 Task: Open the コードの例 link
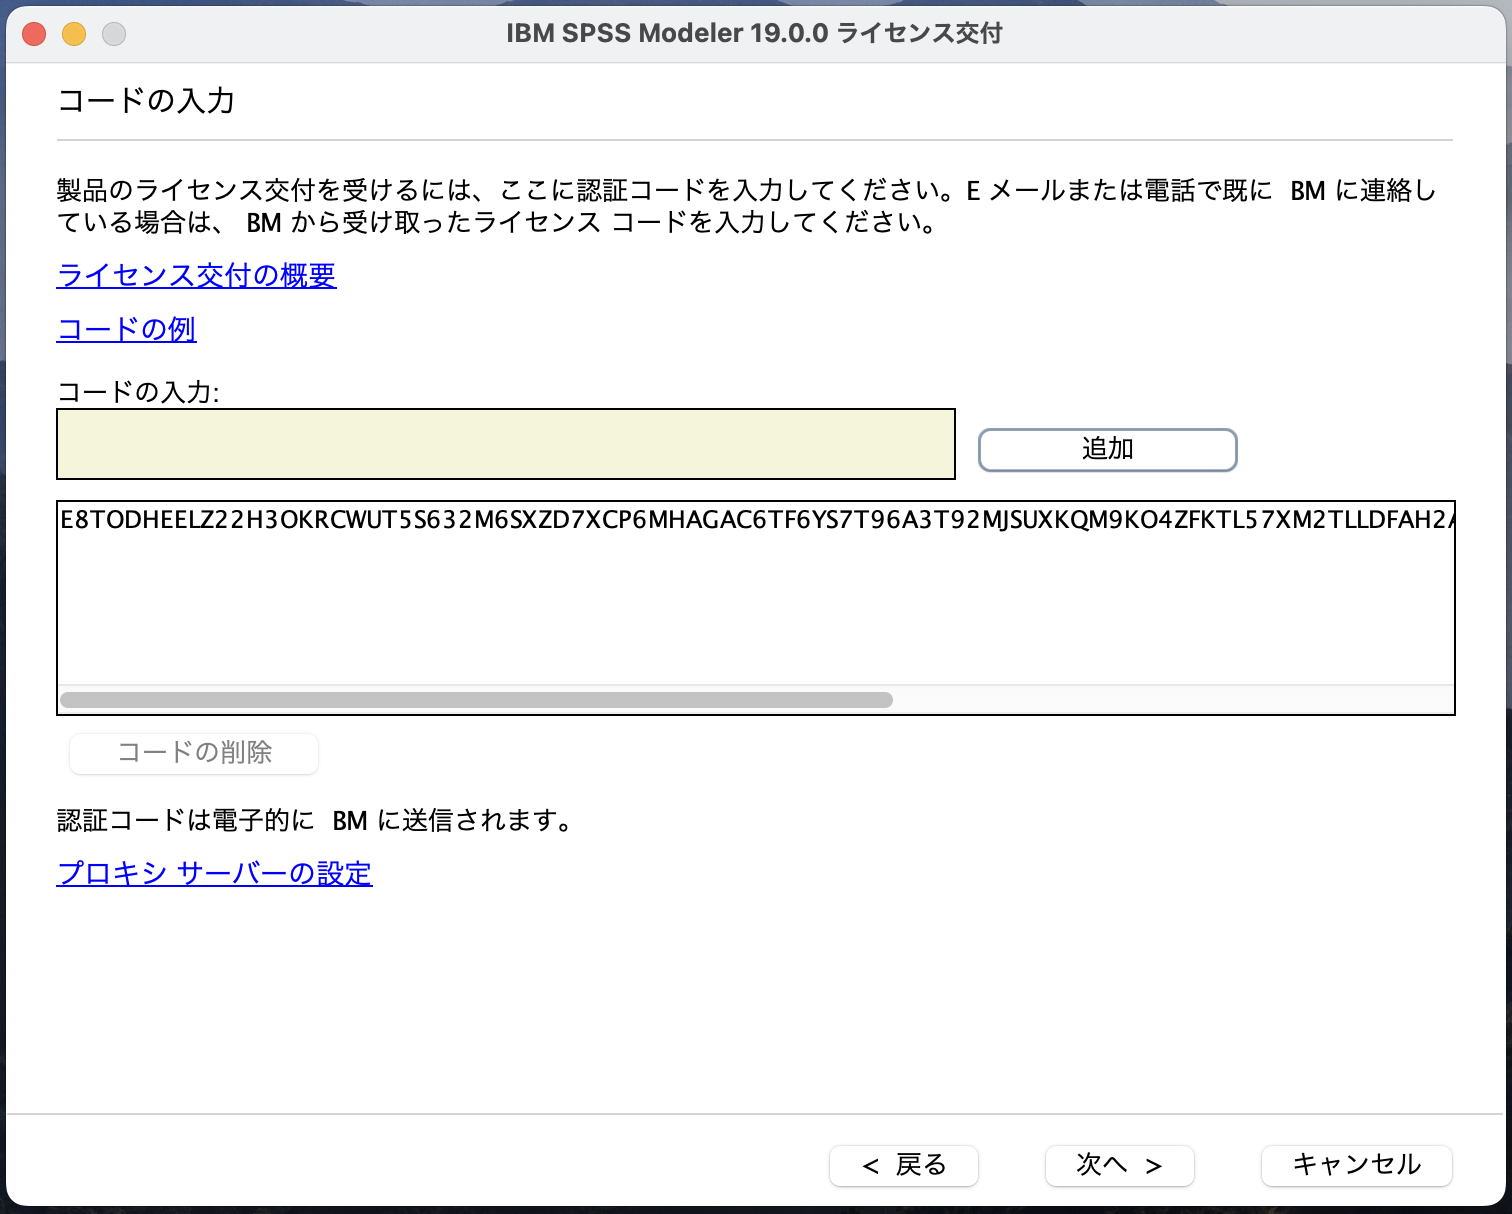[x=127, y=329]
